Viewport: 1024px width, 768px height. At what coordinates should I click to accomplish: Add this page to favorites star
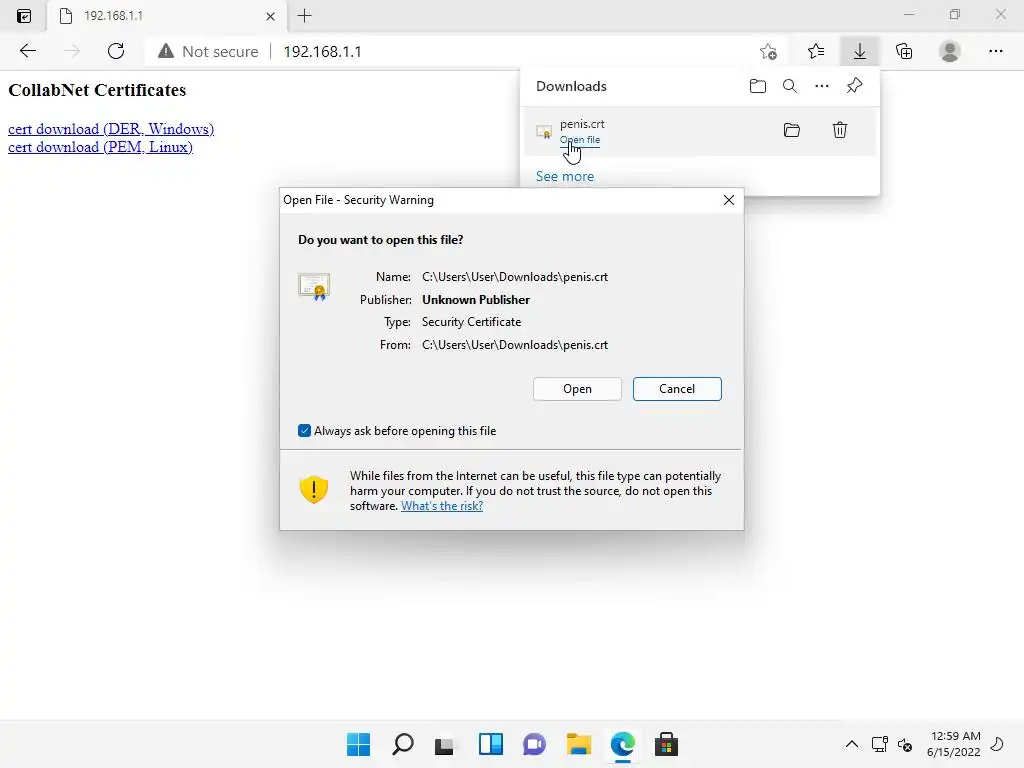click(x=769, y=51)
